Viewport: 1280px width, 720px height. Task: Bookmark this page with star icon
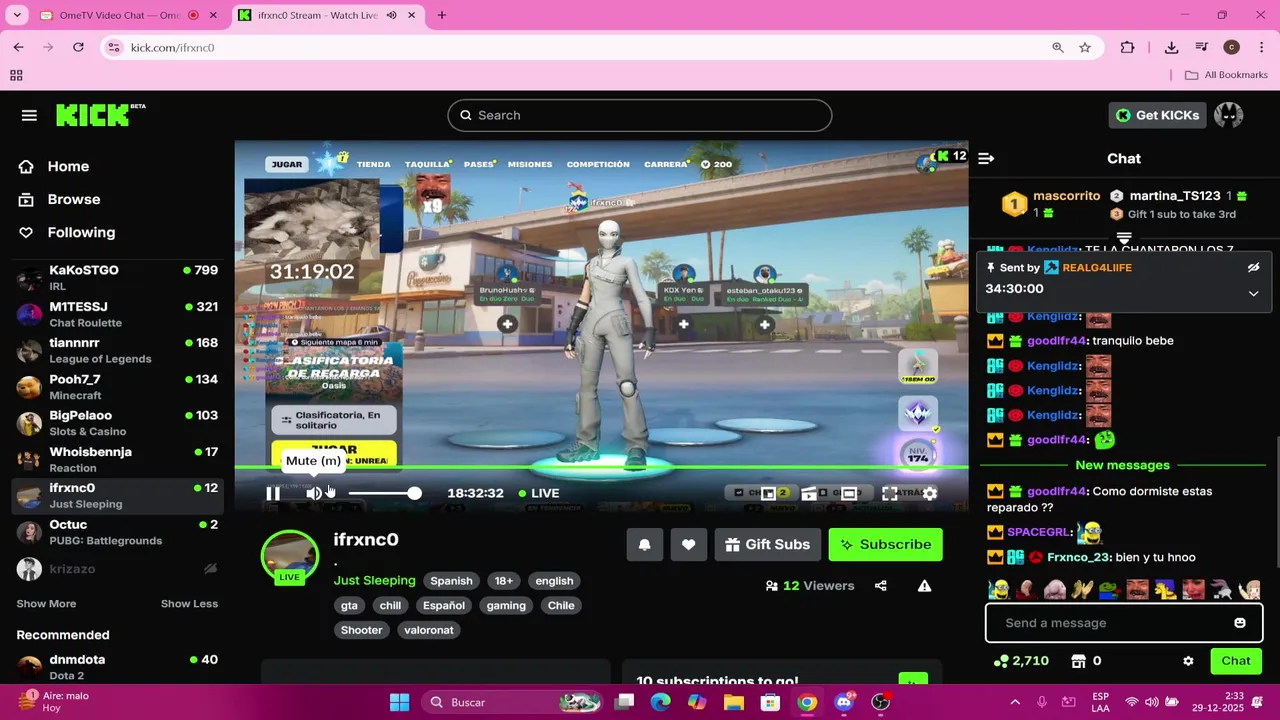(1085, 47)
